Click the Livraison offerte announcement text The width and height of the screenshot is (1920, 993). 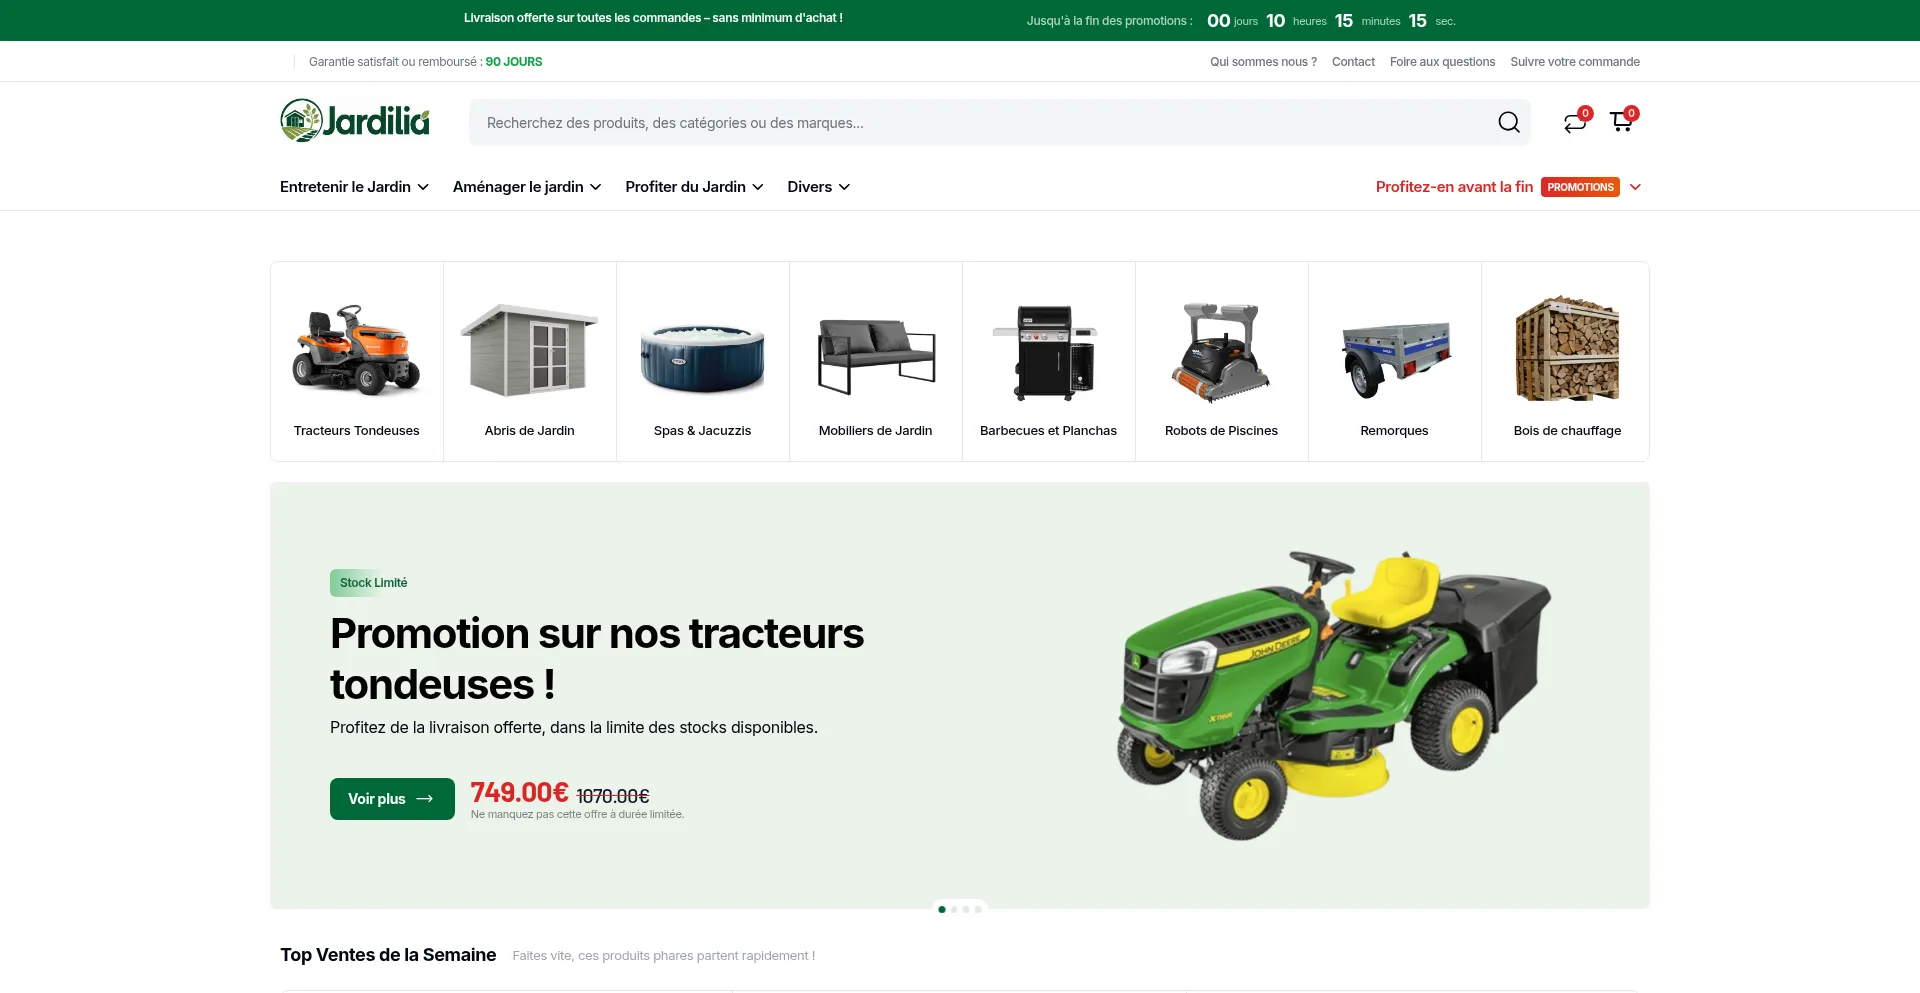(x=653, y=18)
